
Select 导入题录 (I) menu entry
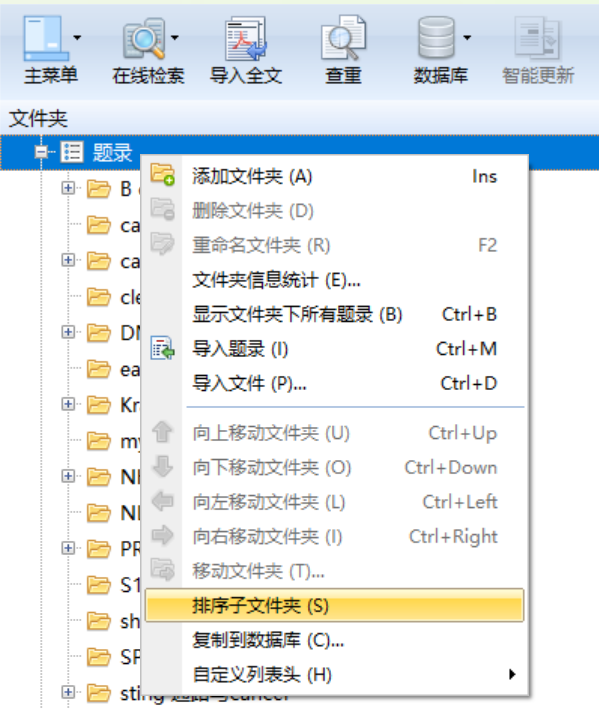(335, 349)
